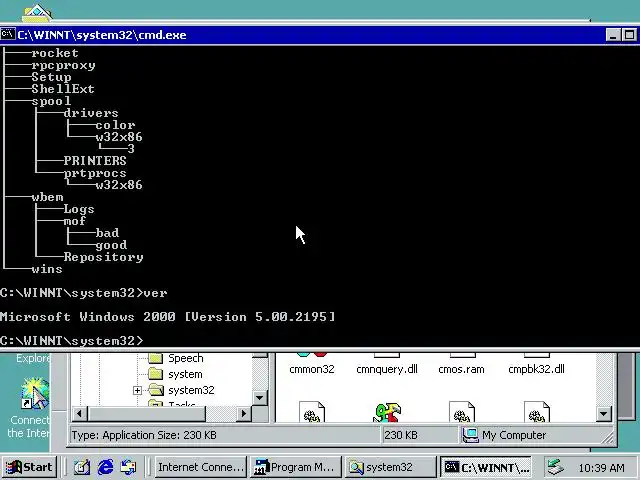Viewport: 640px width, 480px height.
Task: Select the cmos.ram file
Action: (x=461, y=369)
